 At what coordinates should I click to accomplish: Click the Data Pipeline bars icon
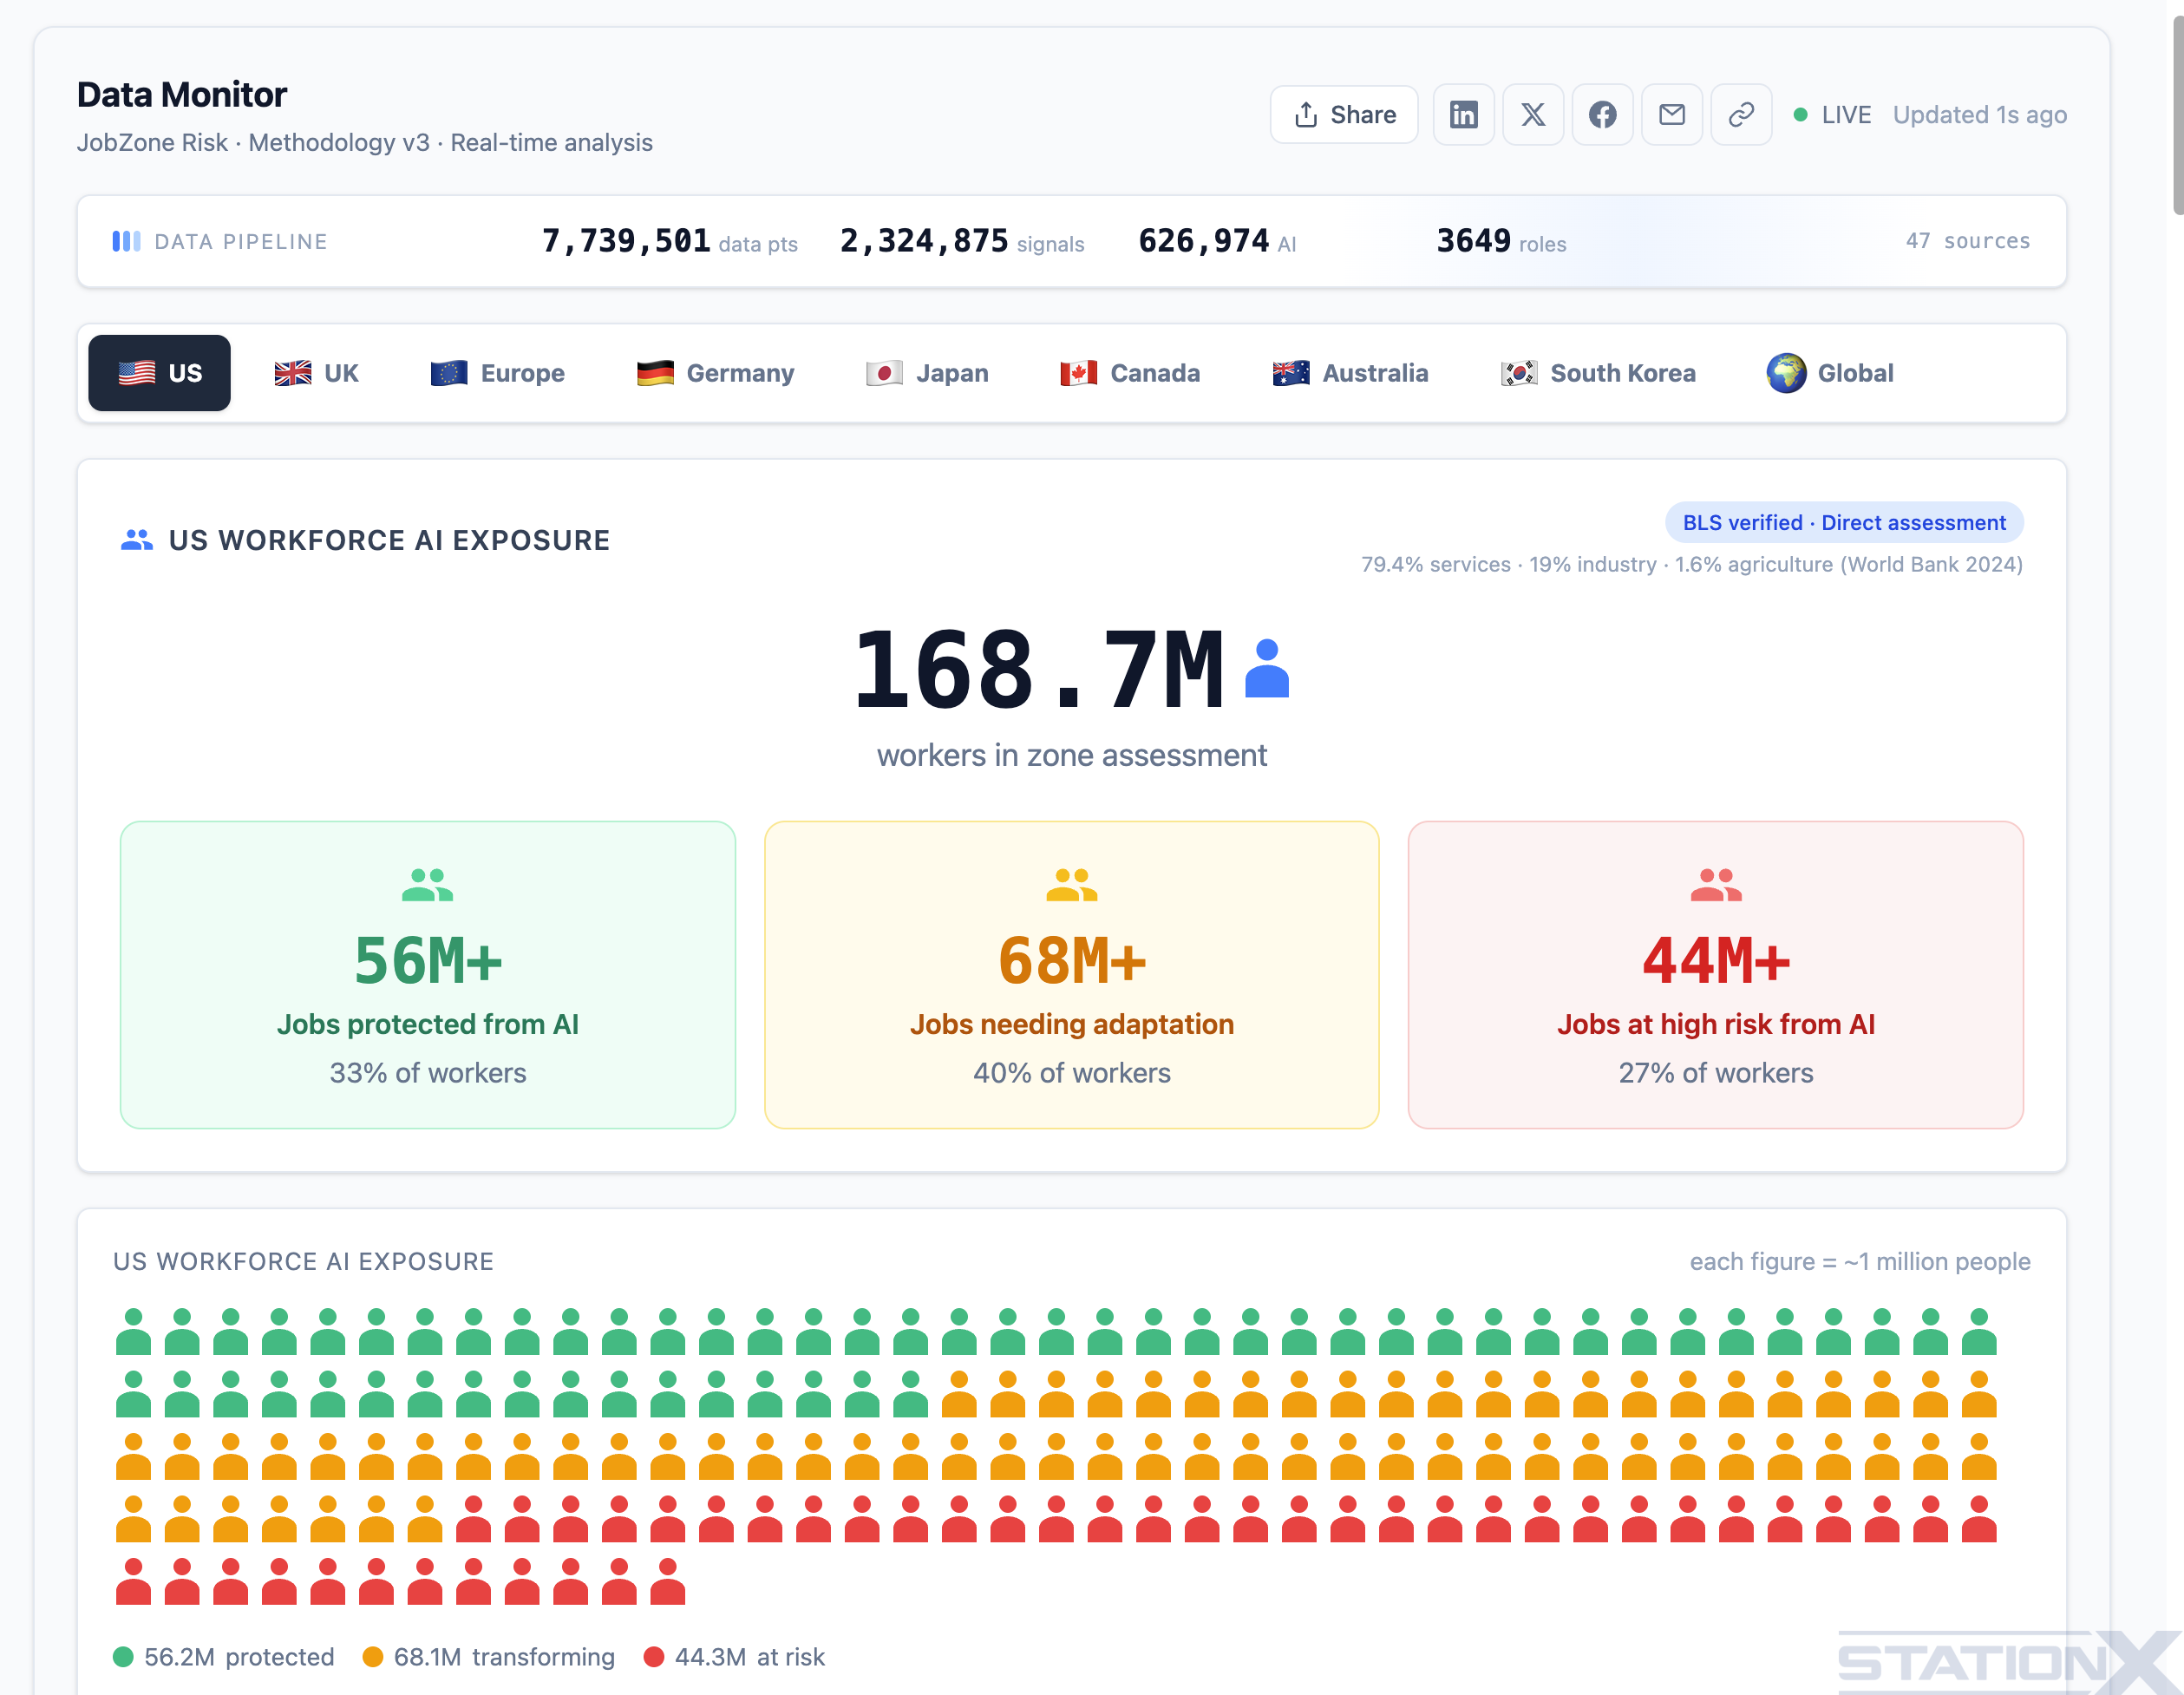126,240
